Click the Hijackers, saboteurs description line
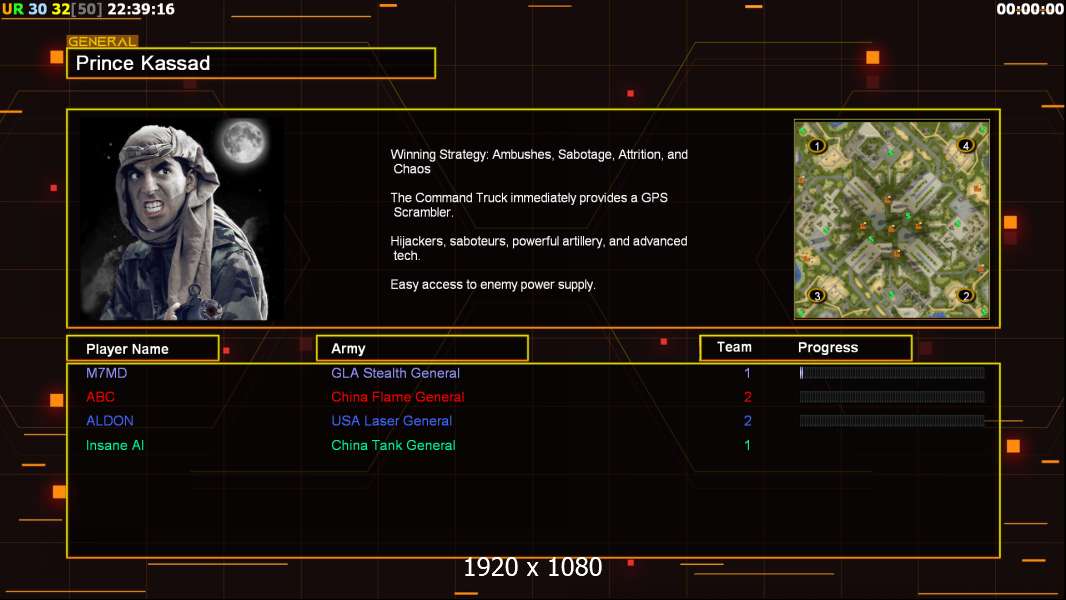 coord(538,248)
